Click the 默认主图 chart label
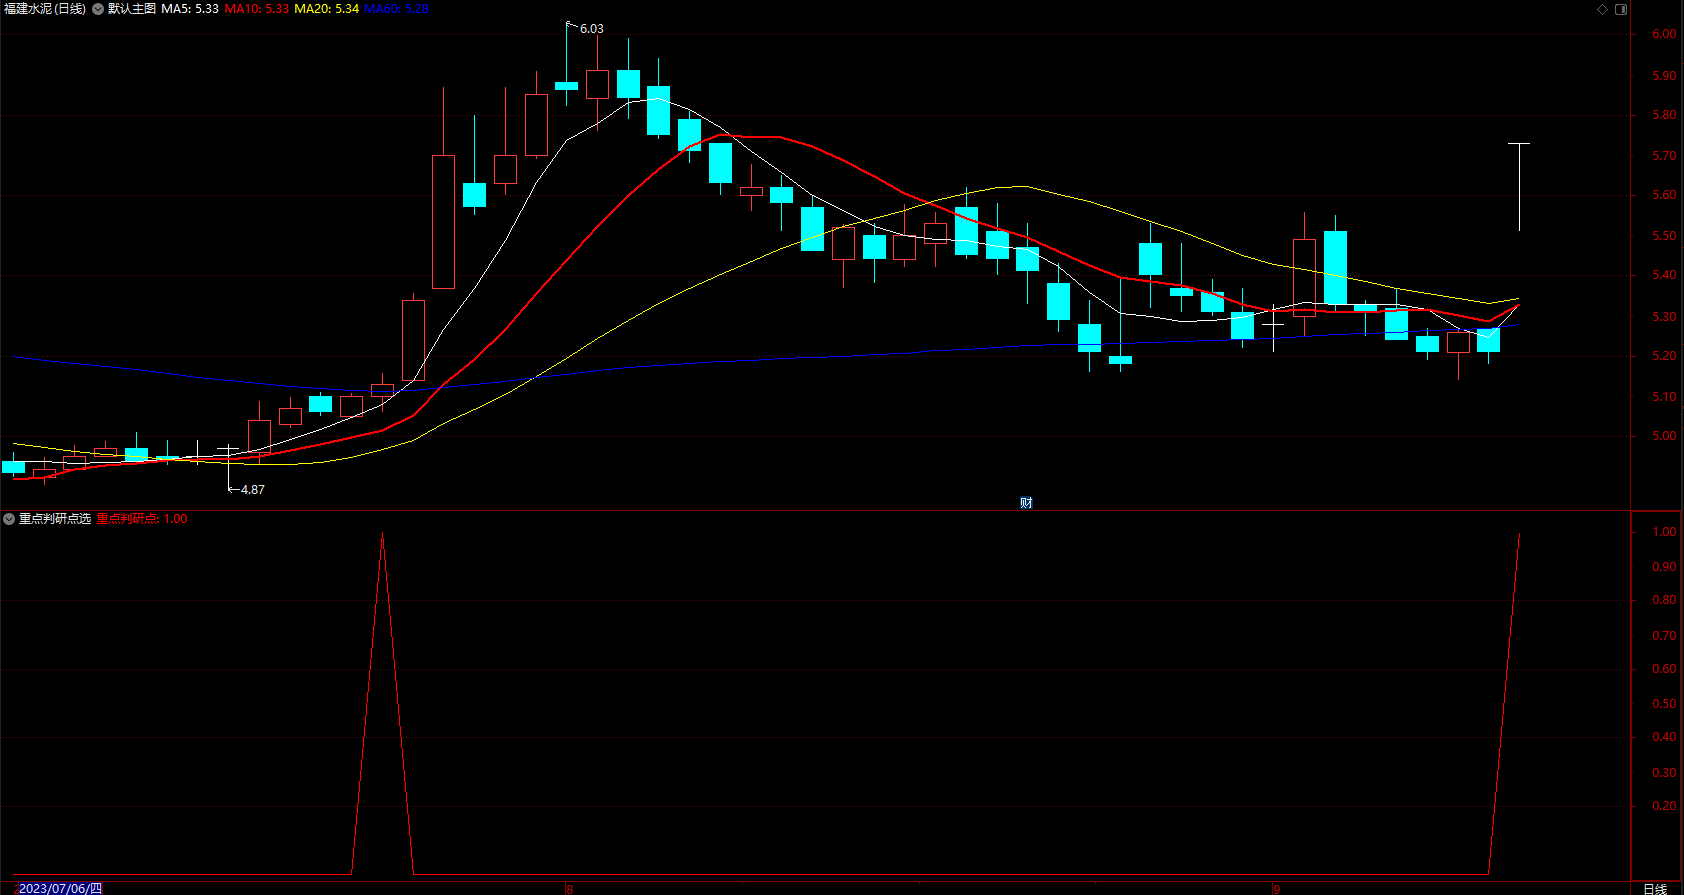 point(132,9)
